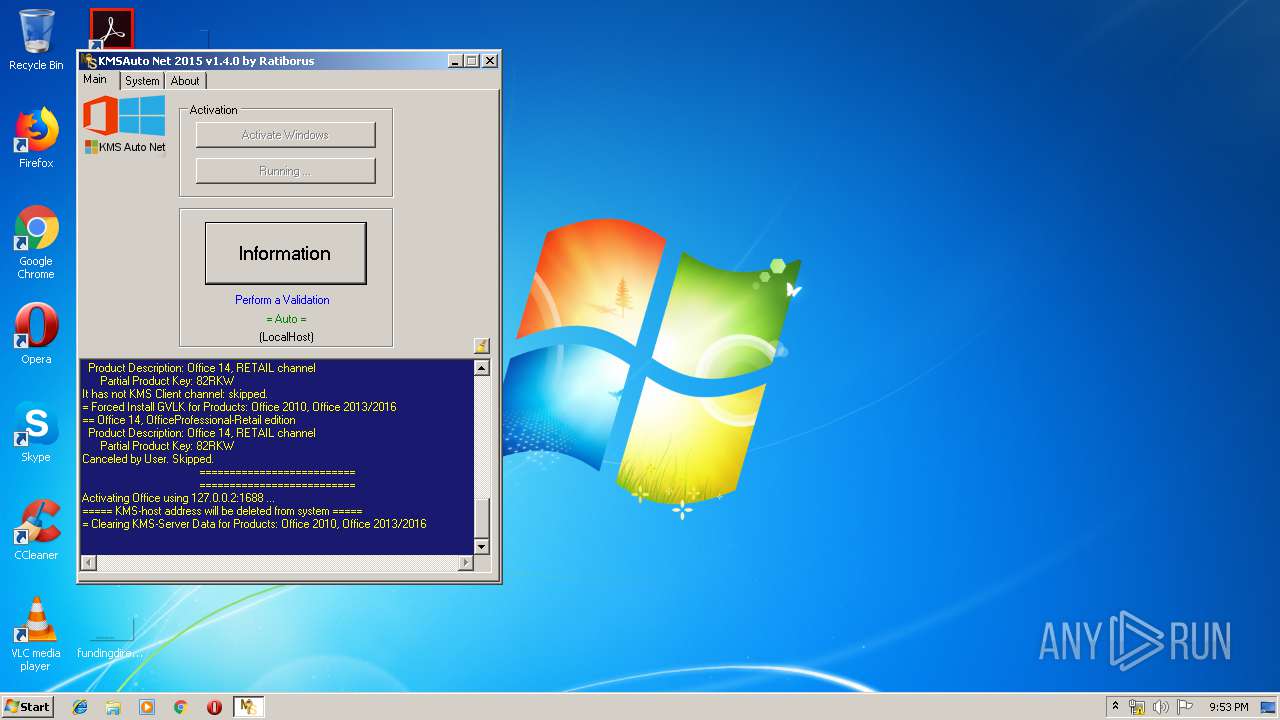Click the Office logo in KMSAuto
1280x720 pixels.
click(100, 115)
